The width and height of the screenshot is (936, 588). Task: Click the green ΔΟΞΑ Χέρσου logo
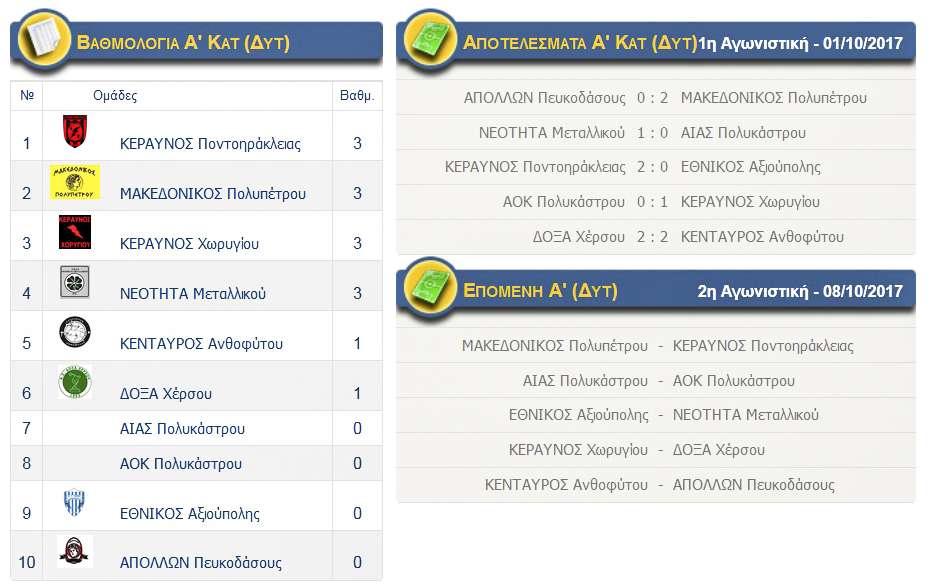[x=75, y=382]
